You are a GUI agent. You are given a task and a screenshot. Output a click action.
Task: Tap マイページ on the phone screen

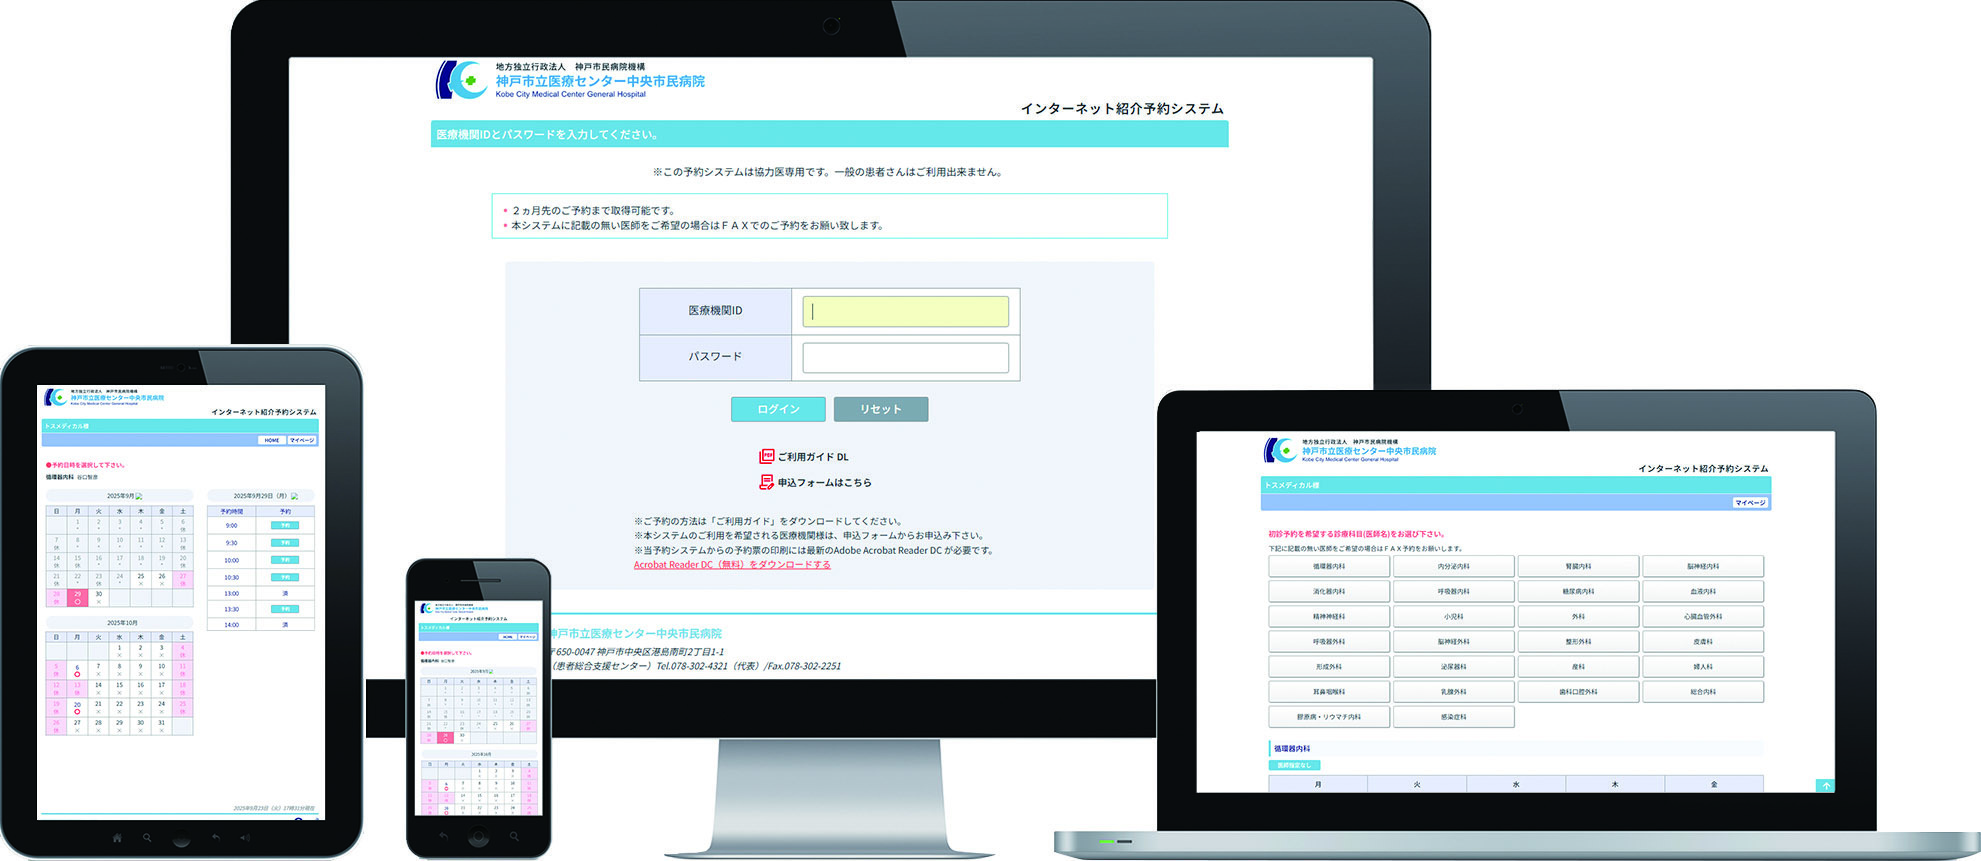coord(527,636)
